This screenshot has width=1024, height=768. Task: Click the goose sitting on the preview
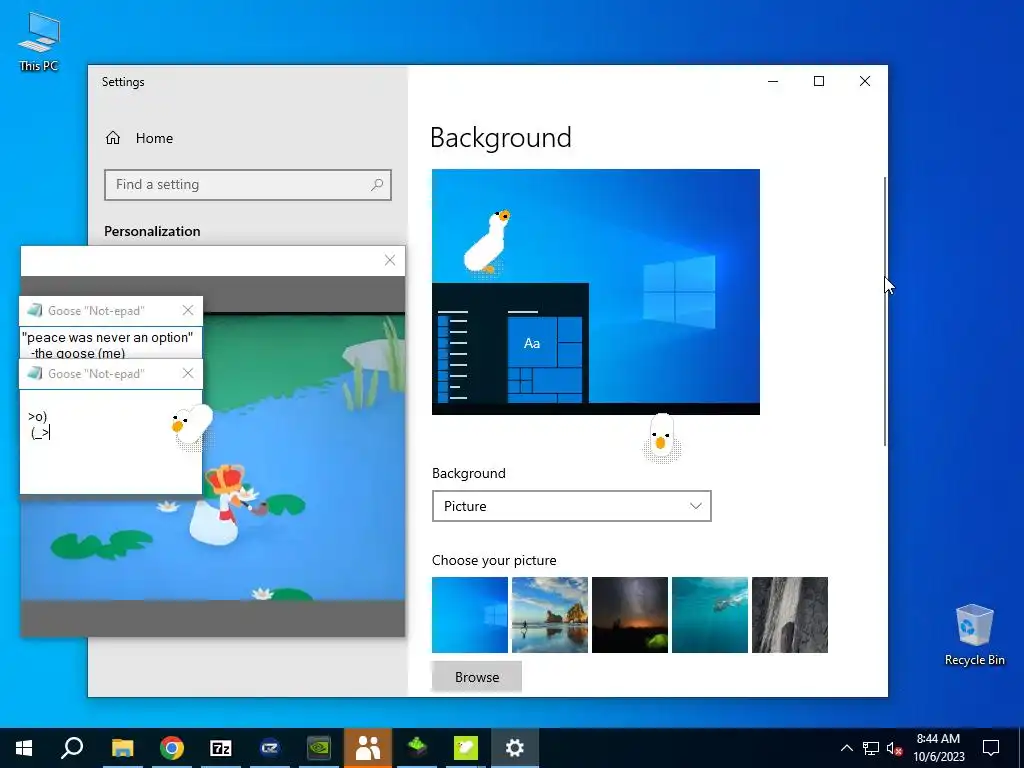[x=487, y=242]
